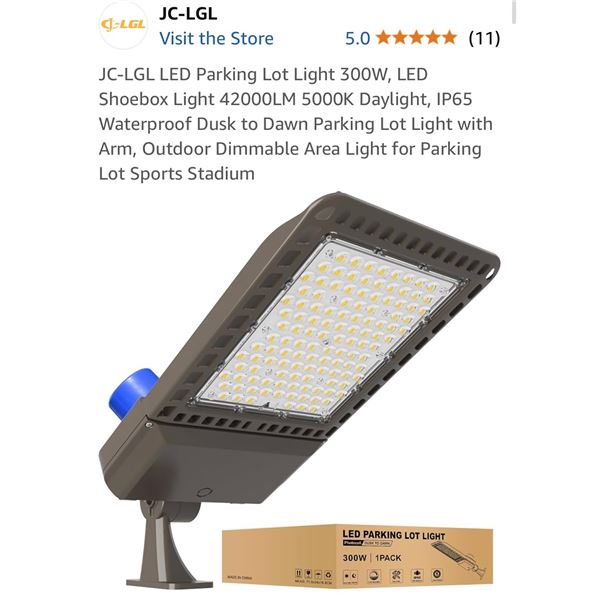Click the LED PARKING LOT LIGHT box label
The height and width of the screenshot is (600, 600).
[394, 535]
